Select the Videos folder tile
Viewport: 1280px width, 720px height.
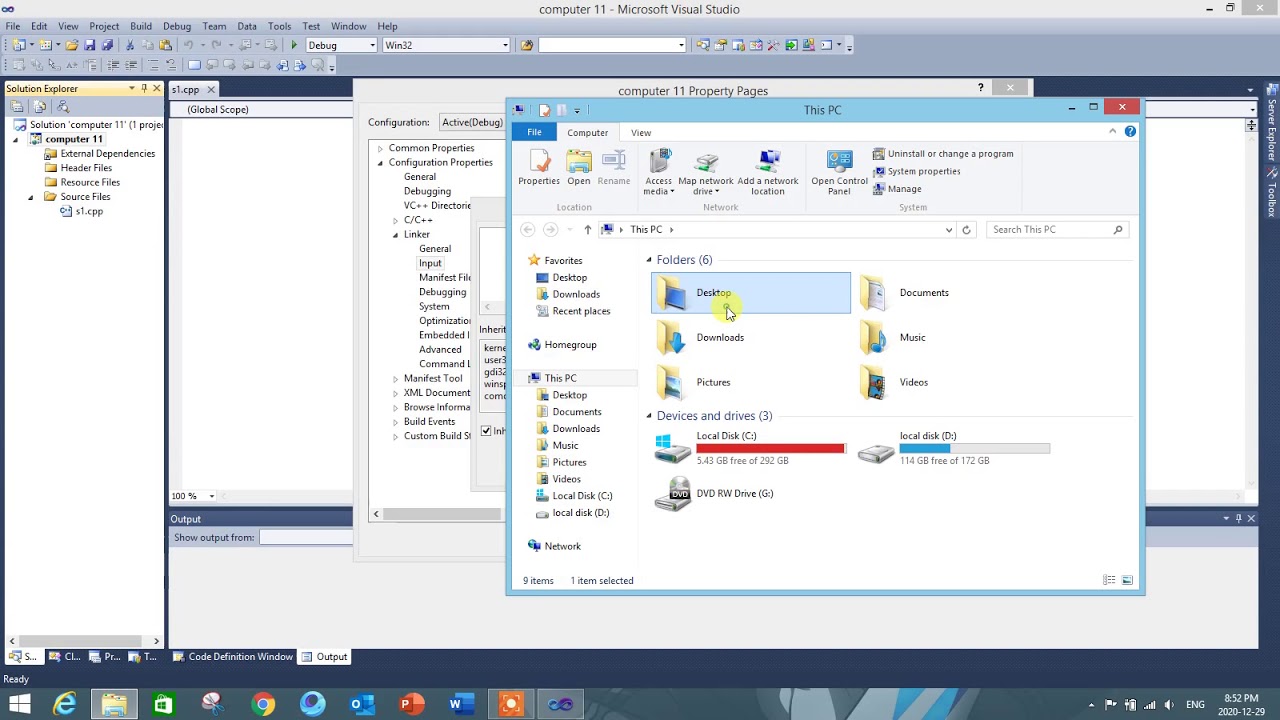954,382
